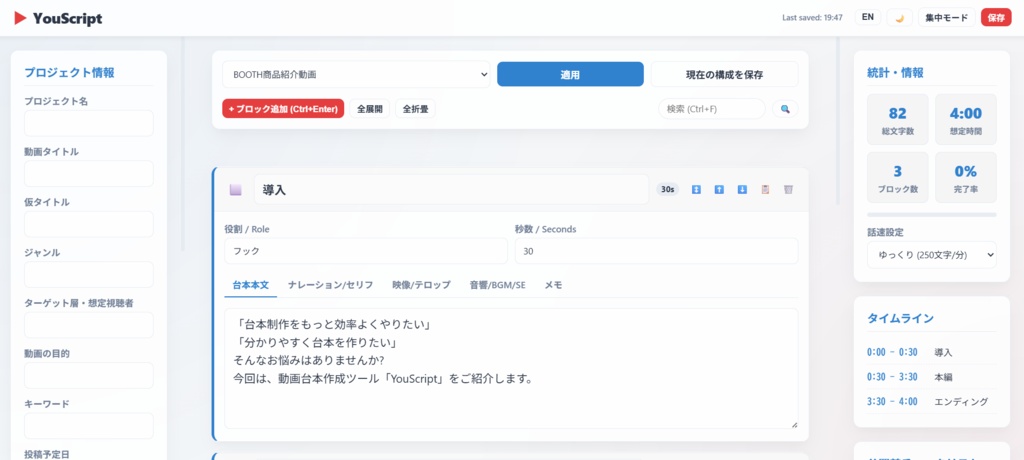Image resolution: width=1024 pixels, height=460 pixels.
Task: Switch language with EN button
Action: pyautogui.click(x=868, y=18)
